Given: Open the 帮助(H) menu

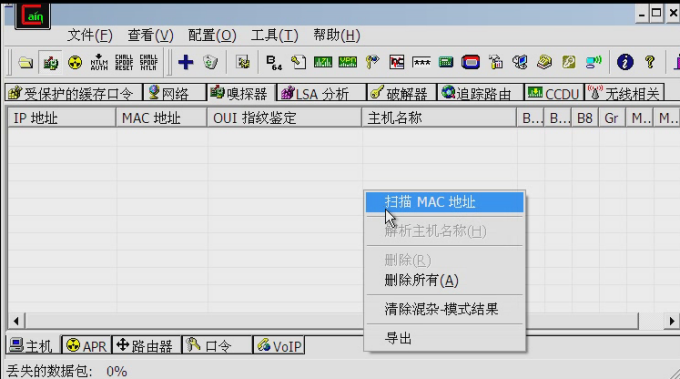Looking at the screenshot, I should 337,35.
